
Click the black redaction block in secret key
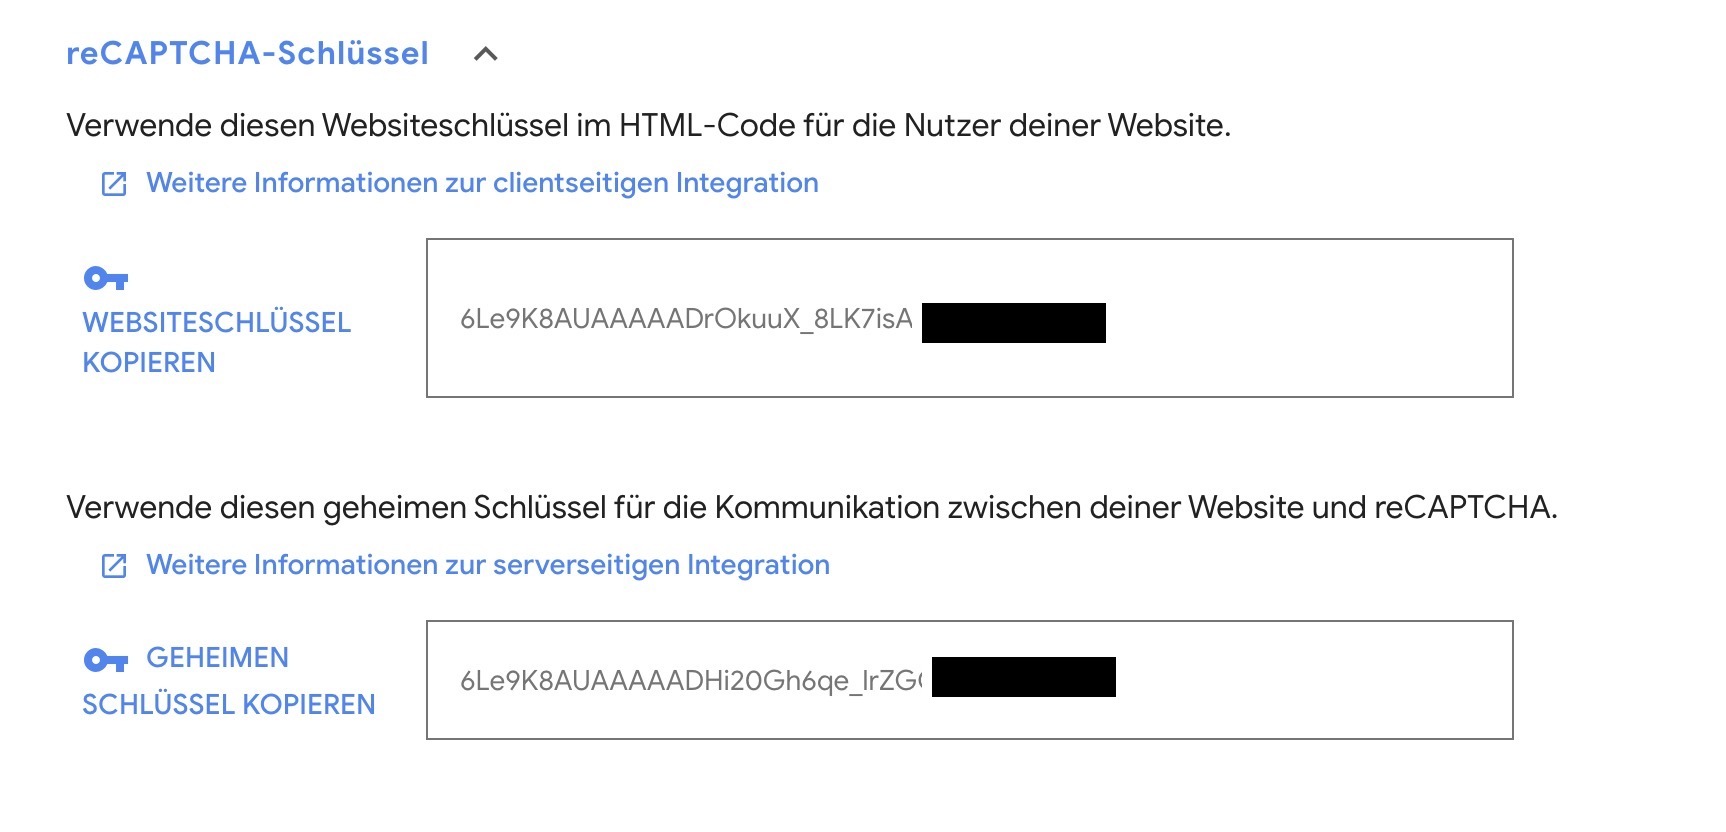pyautogui.click(x=1023, y=677)
